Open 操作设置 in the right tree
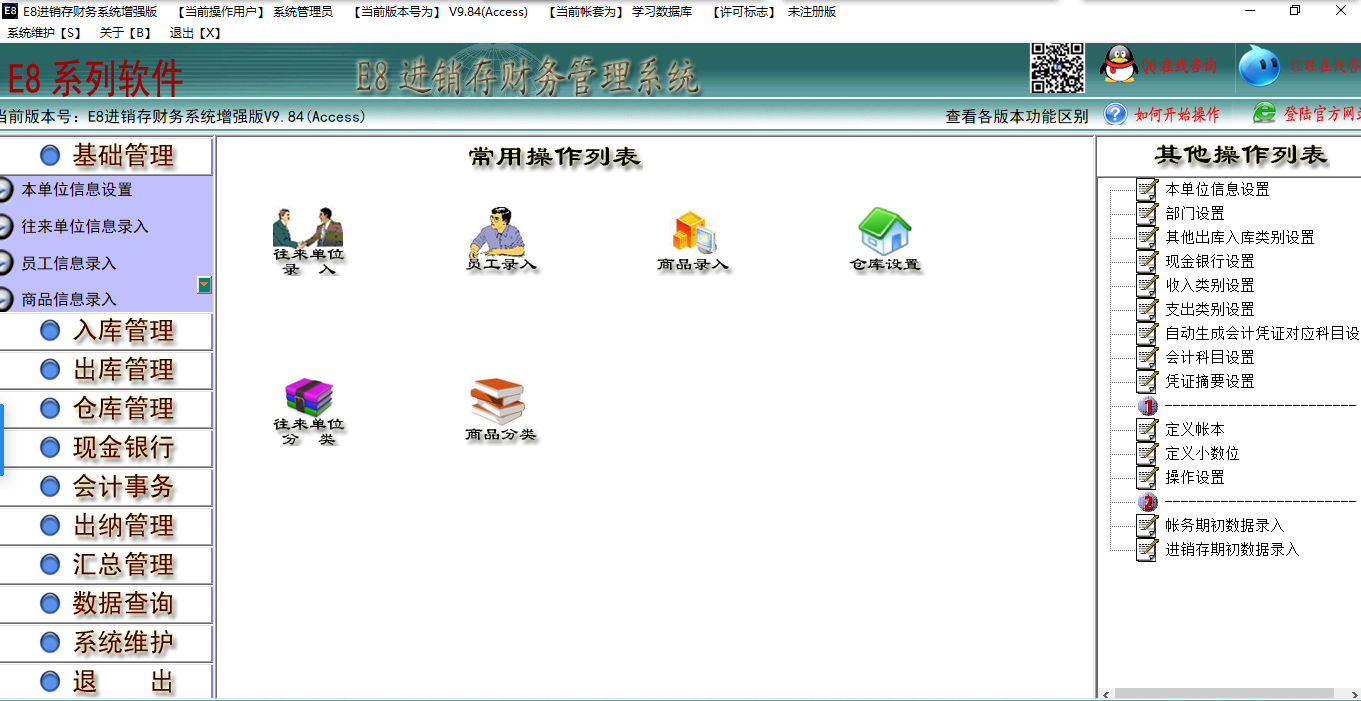The height and width of the screenshot is (701, 1361). point(1195,477)
